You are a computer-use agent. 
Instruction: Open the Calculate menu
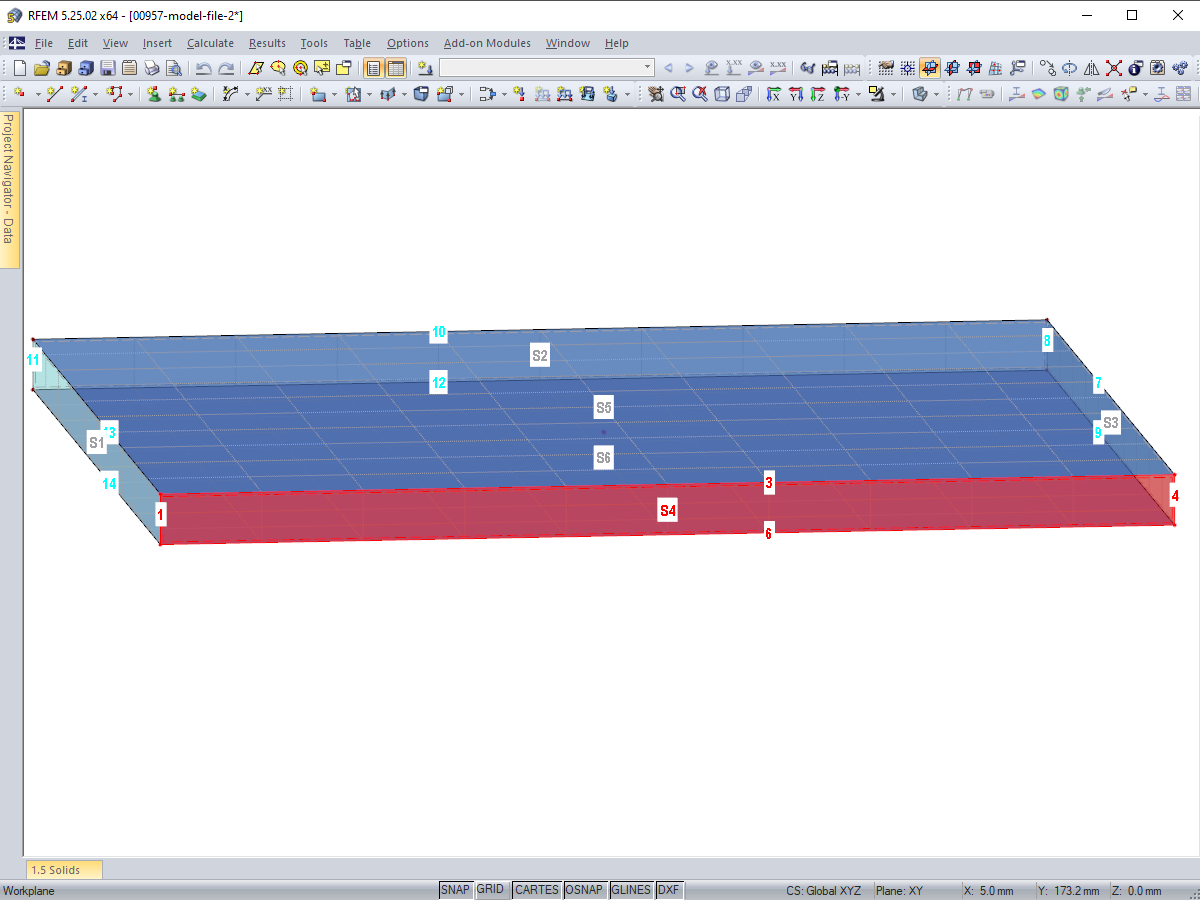pos(210,43)
